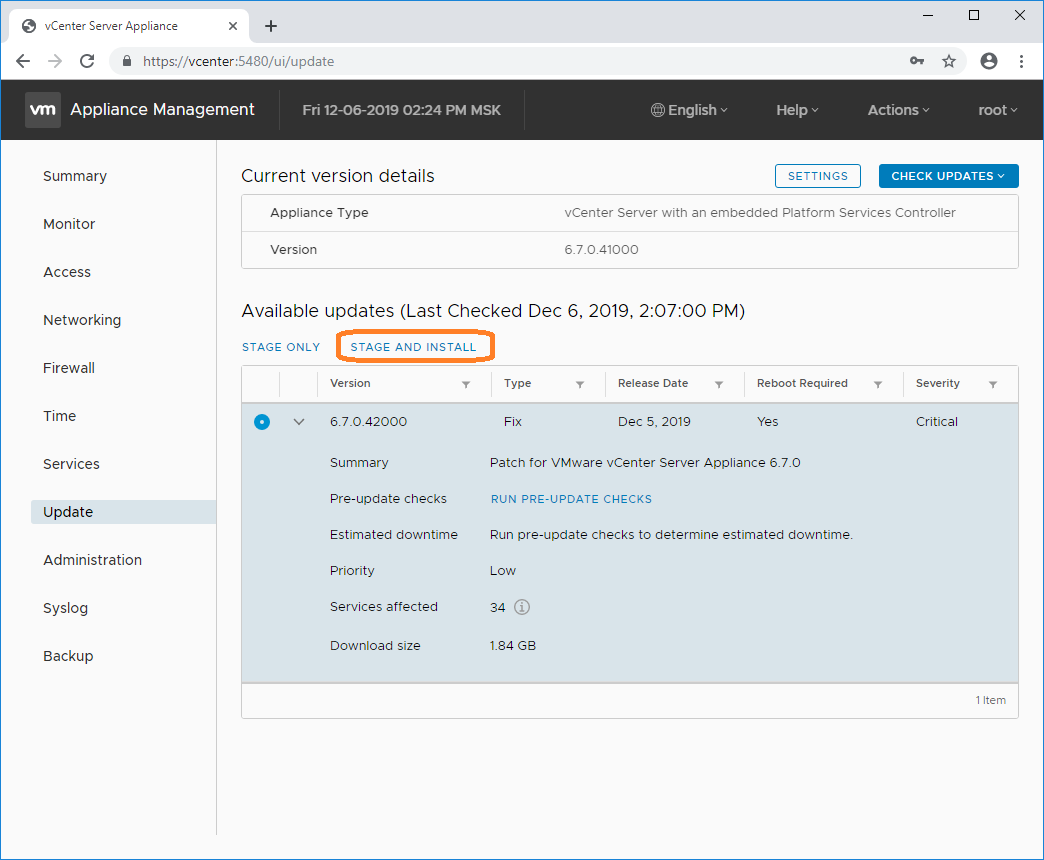Image resolution: width=1044 pixels, height=860 pixels.
Task: Filter the Severity column
Action: pyautogui.click(x=993, y=384)
